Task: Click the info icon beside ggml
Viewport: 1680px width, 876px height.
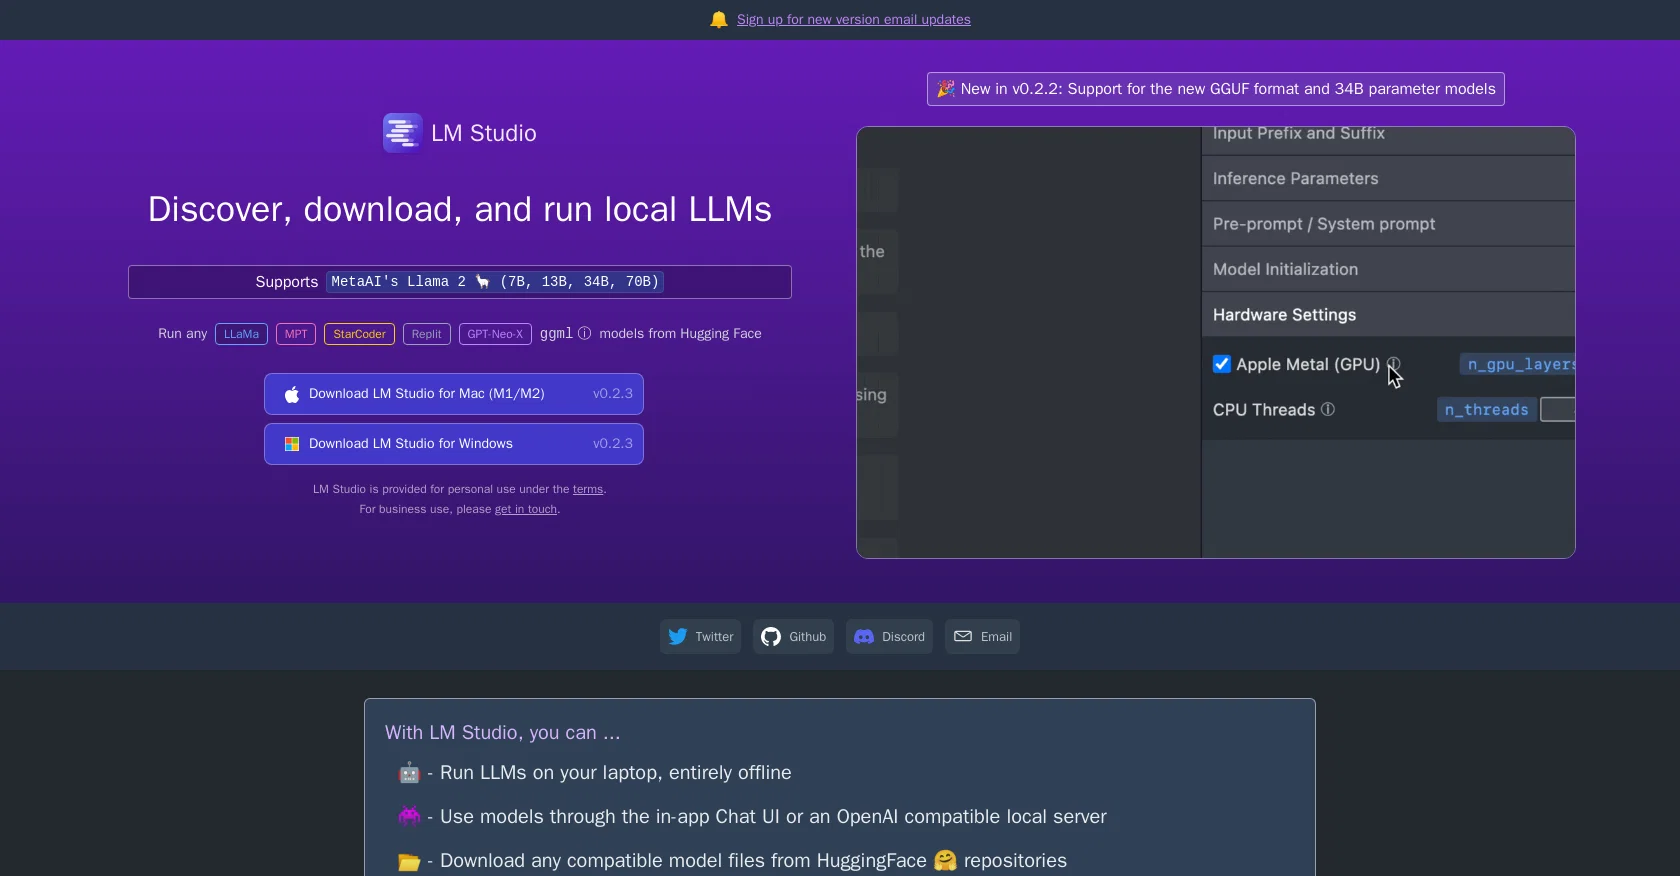Action: pos(585,333)
